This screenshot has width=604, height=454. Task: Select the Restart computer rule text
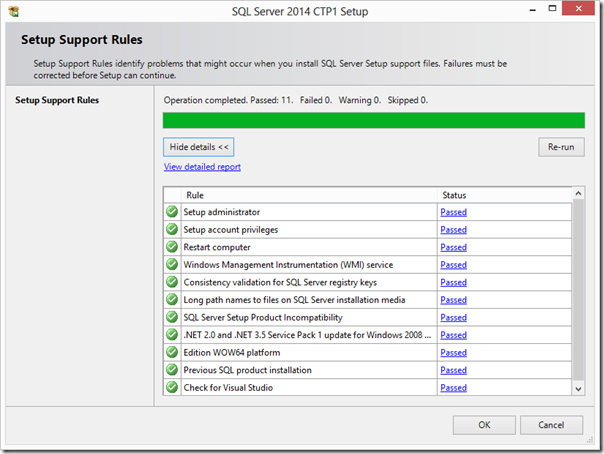tap(217, 247)
